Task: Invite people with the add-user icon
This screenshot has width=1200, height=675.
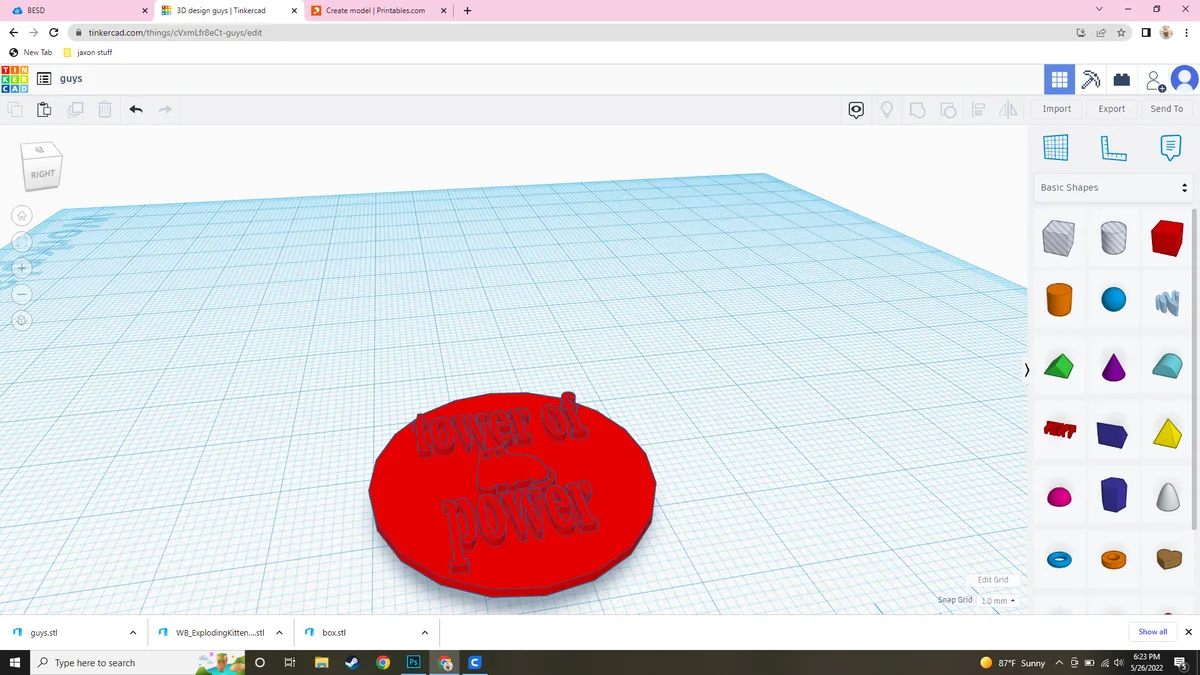Action: coord(1155,79)
